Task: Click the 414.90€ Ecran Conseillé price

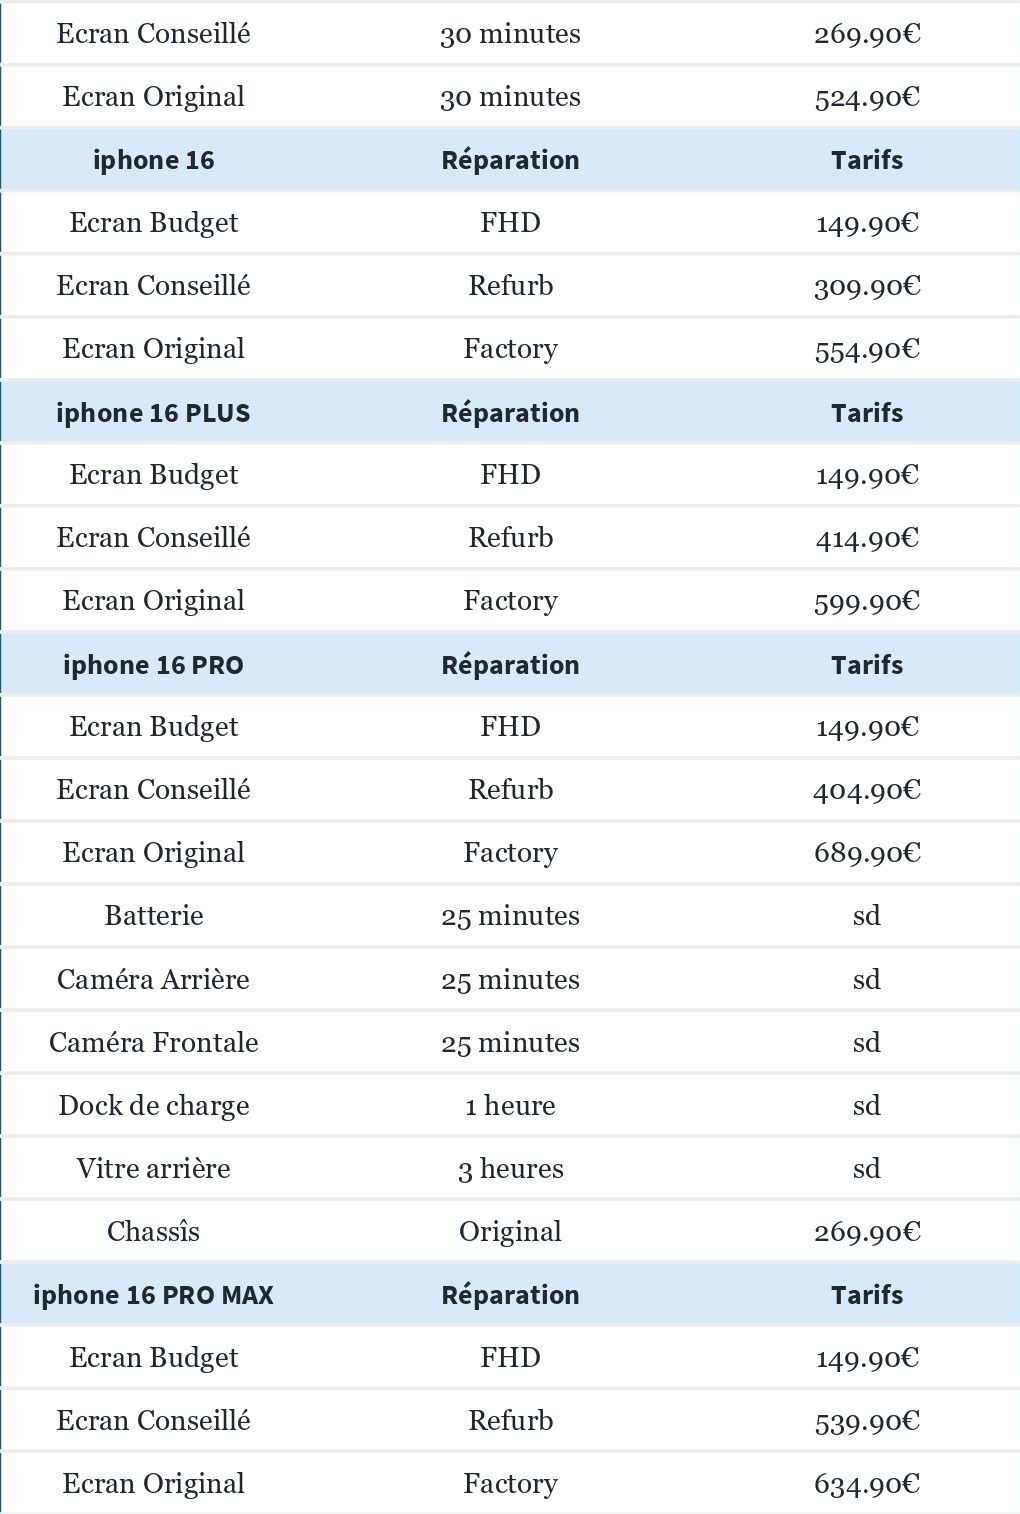Action: (x=867, y=538)
